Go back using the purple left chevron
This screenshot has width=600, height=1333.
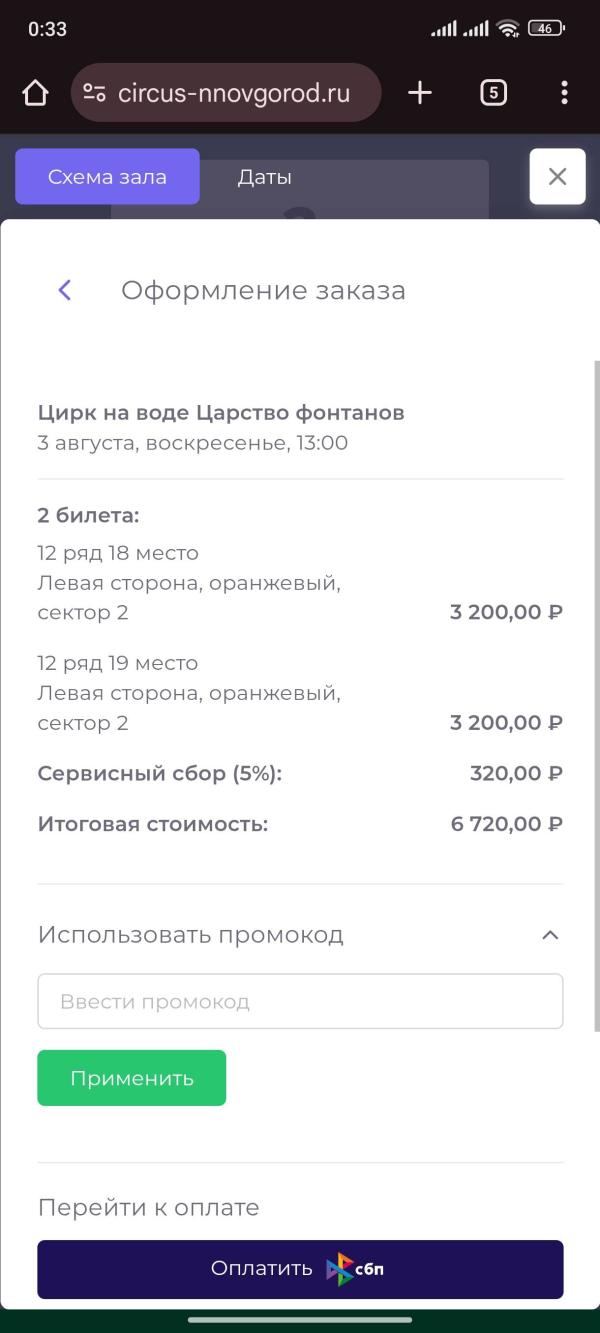tap(65, 291)
